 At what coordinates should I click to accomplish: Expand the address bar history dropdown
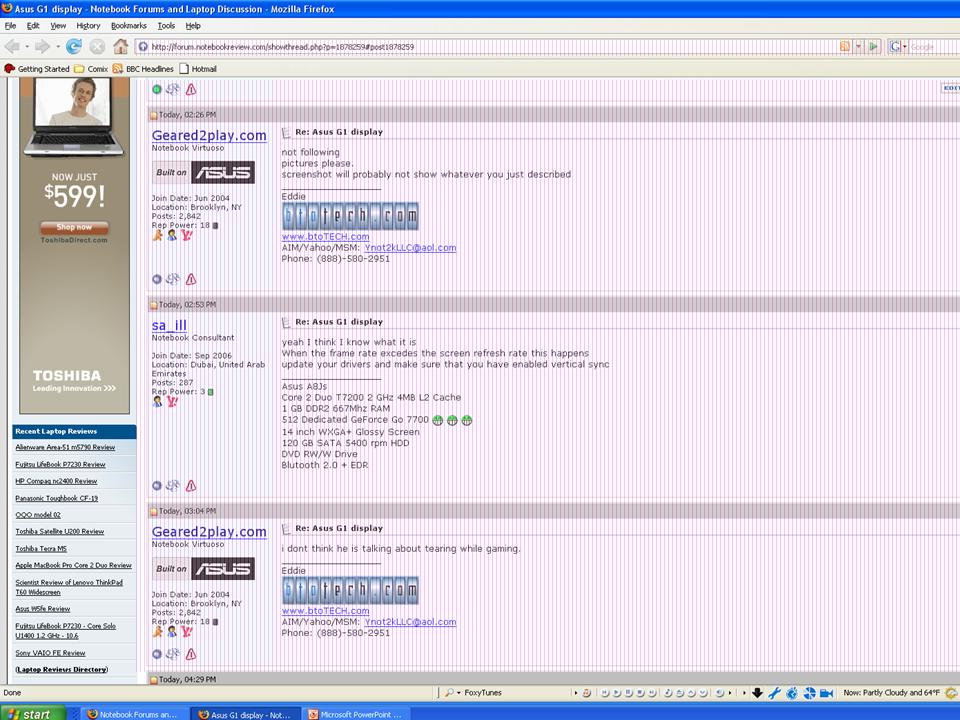click(x=858, y=47)
